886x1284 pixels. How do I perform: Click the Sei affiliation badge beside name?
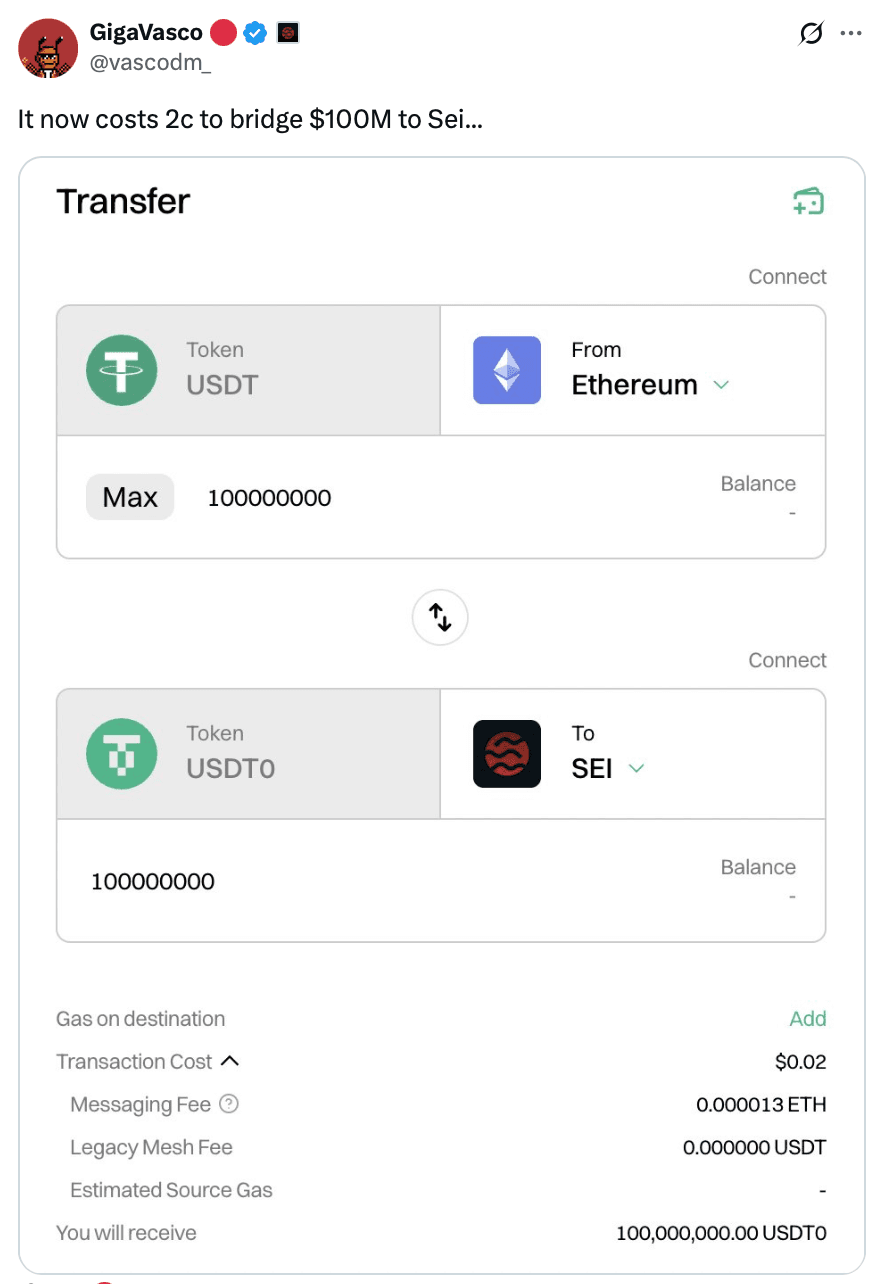point(289,33)
